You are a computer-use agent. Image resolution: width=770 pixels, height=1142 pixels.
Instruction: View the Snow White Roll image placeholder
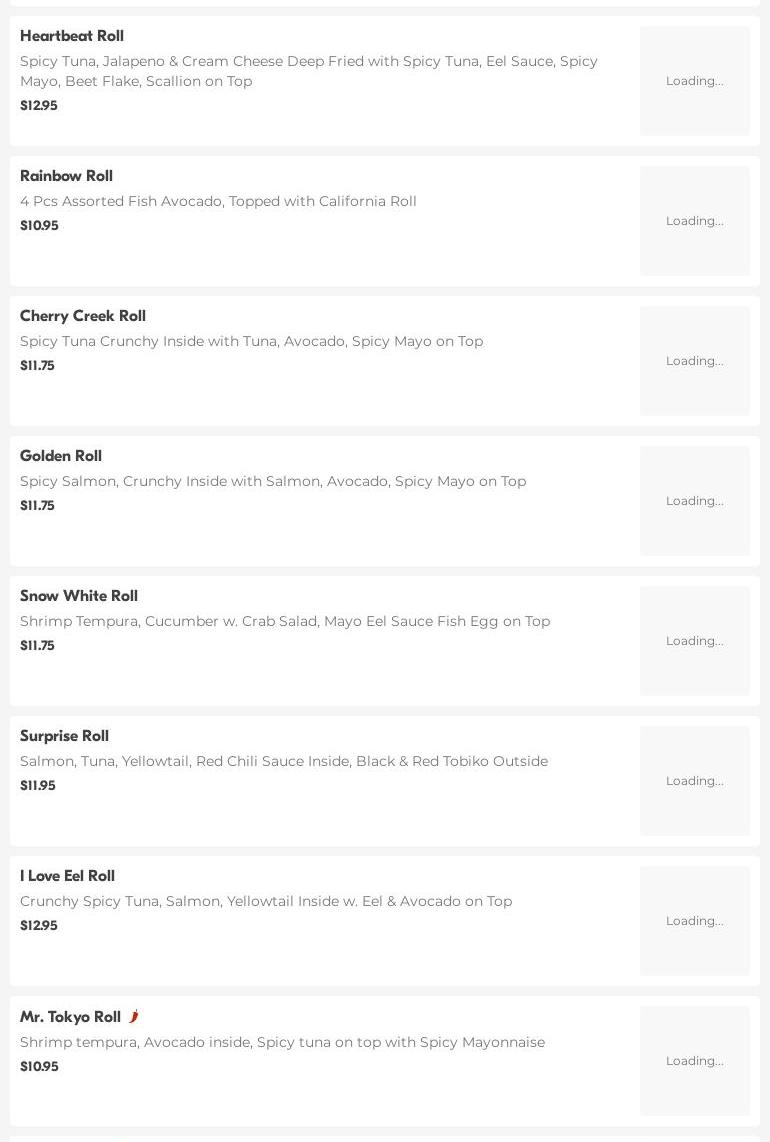click(694, 641)
